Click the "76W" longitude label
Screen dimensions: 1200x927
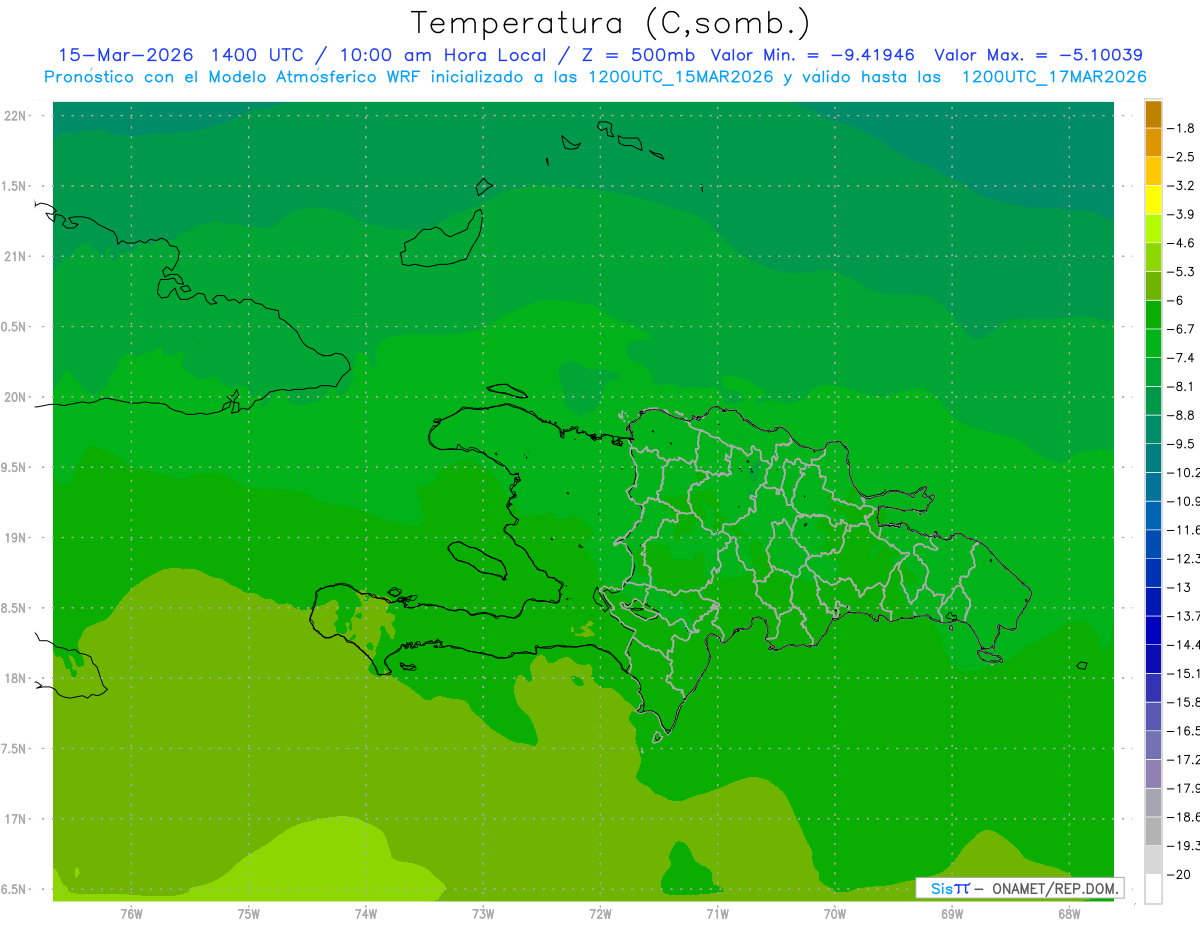click(131, 914)
